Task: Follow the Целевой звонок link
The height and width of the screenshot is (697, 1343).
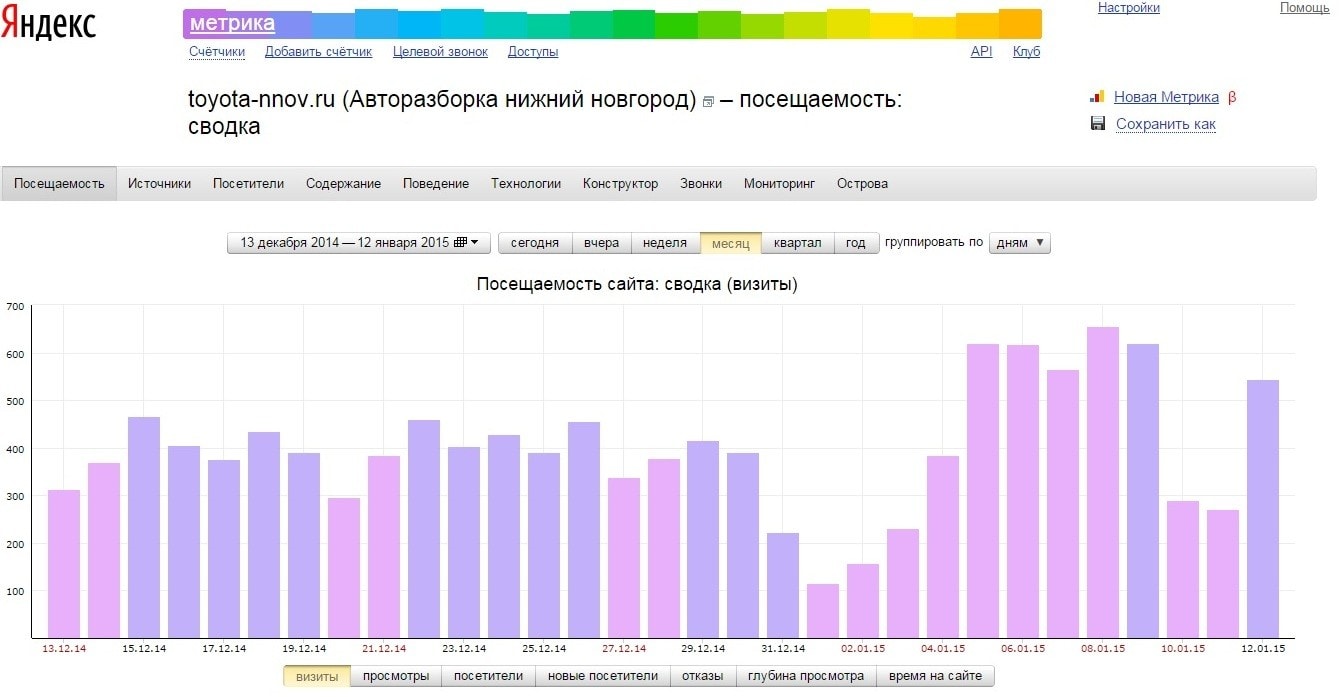Action: 440,52
